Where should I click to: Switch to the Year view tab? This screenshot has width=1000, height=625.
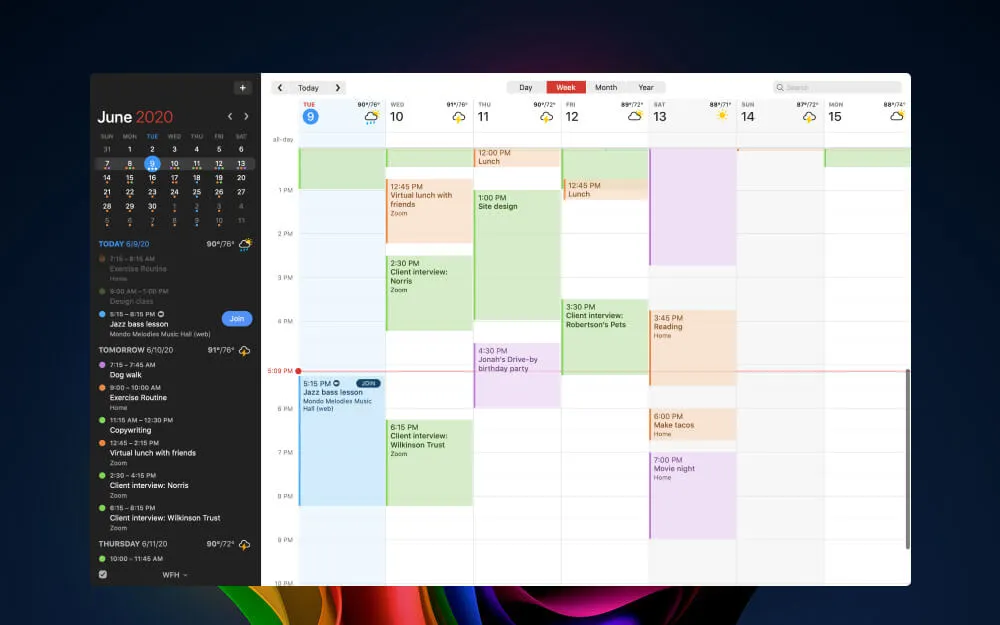point(646,88)
